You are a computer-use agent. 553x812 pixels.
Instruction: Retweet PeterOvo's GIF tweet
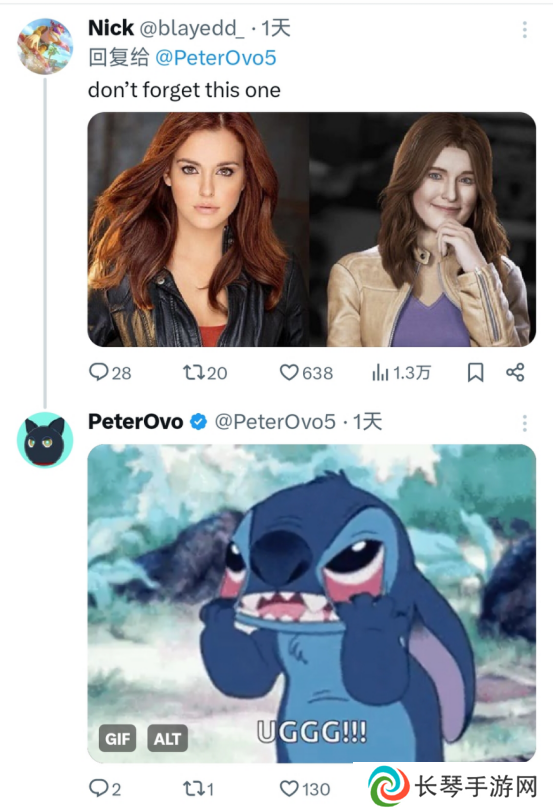(x=199, y=789)
